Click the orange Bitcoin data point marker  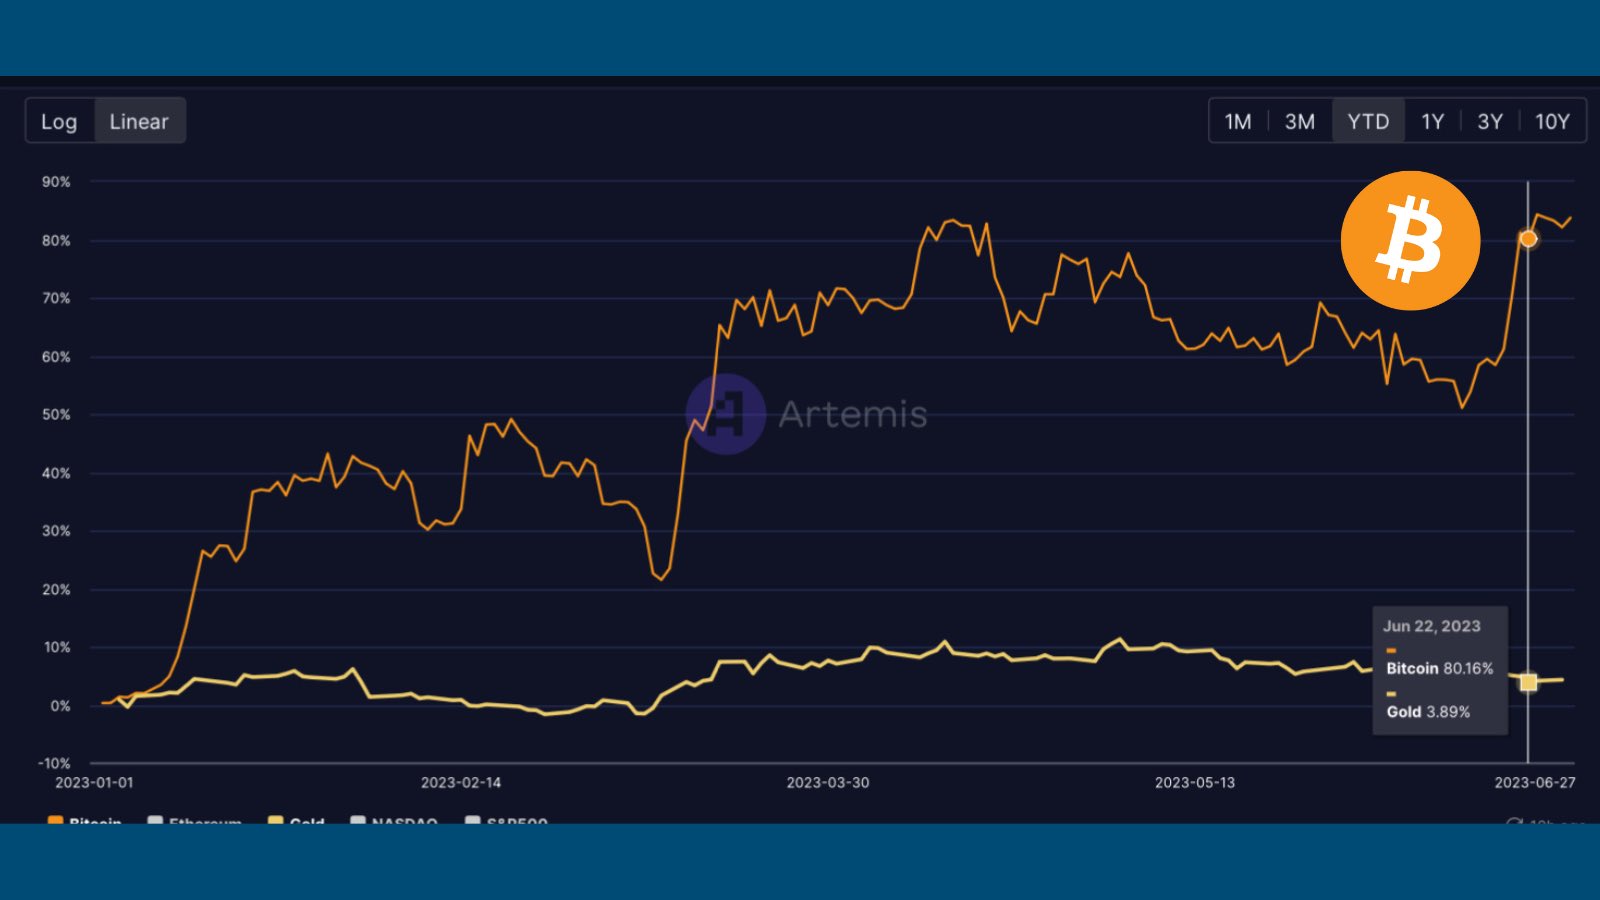point(1528,238)
